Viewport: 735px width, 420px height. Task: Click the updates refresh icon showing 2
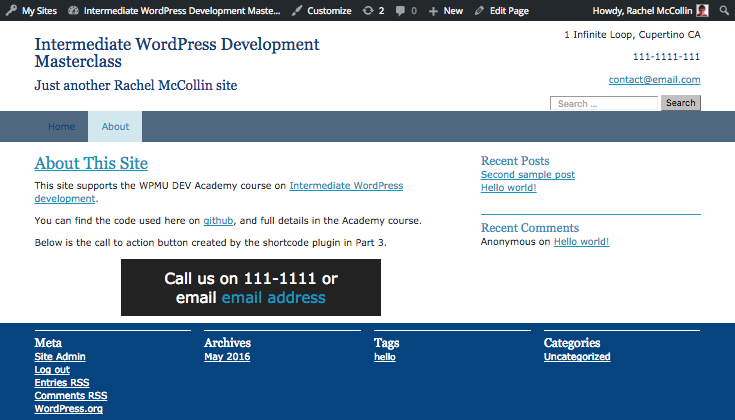(368, 11)
